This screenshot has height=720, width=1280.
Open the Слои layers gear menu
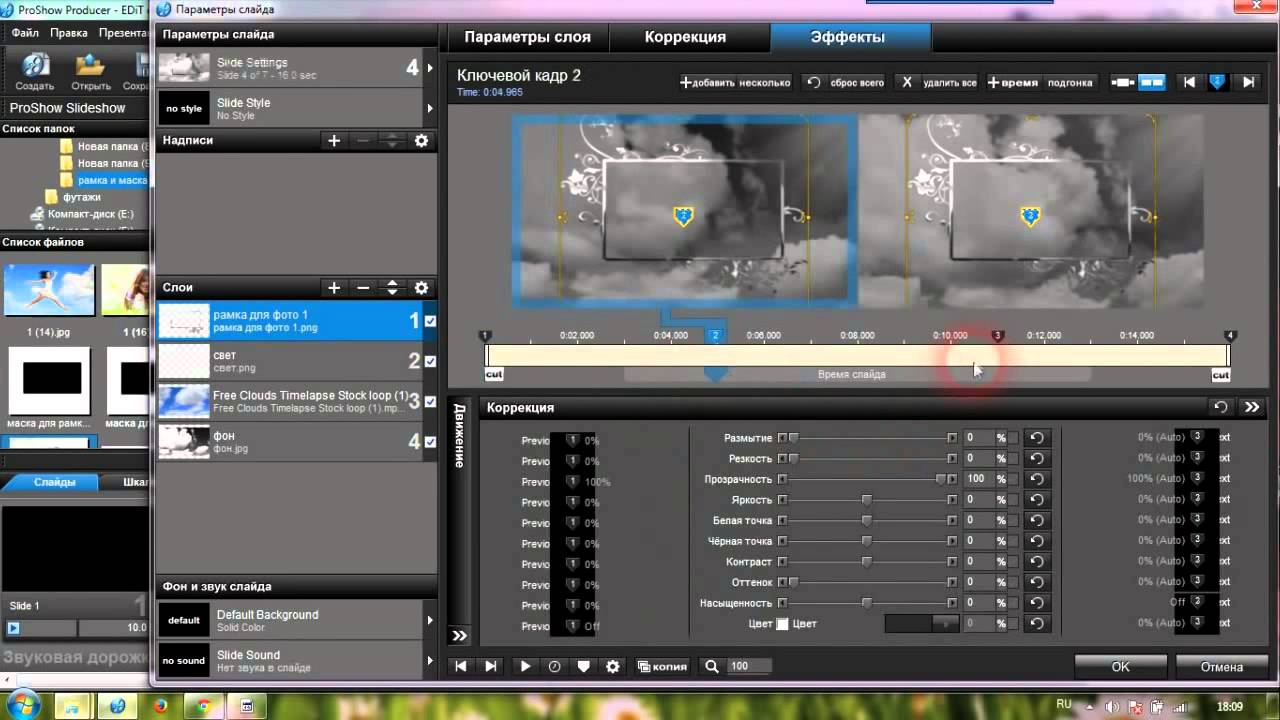(421, 288)
